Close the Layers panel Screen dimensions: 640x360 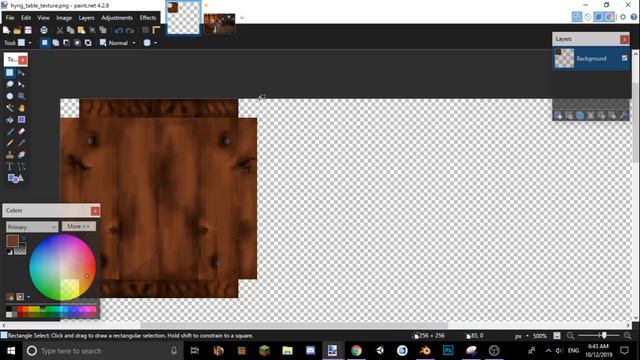(x=624, y=39)
